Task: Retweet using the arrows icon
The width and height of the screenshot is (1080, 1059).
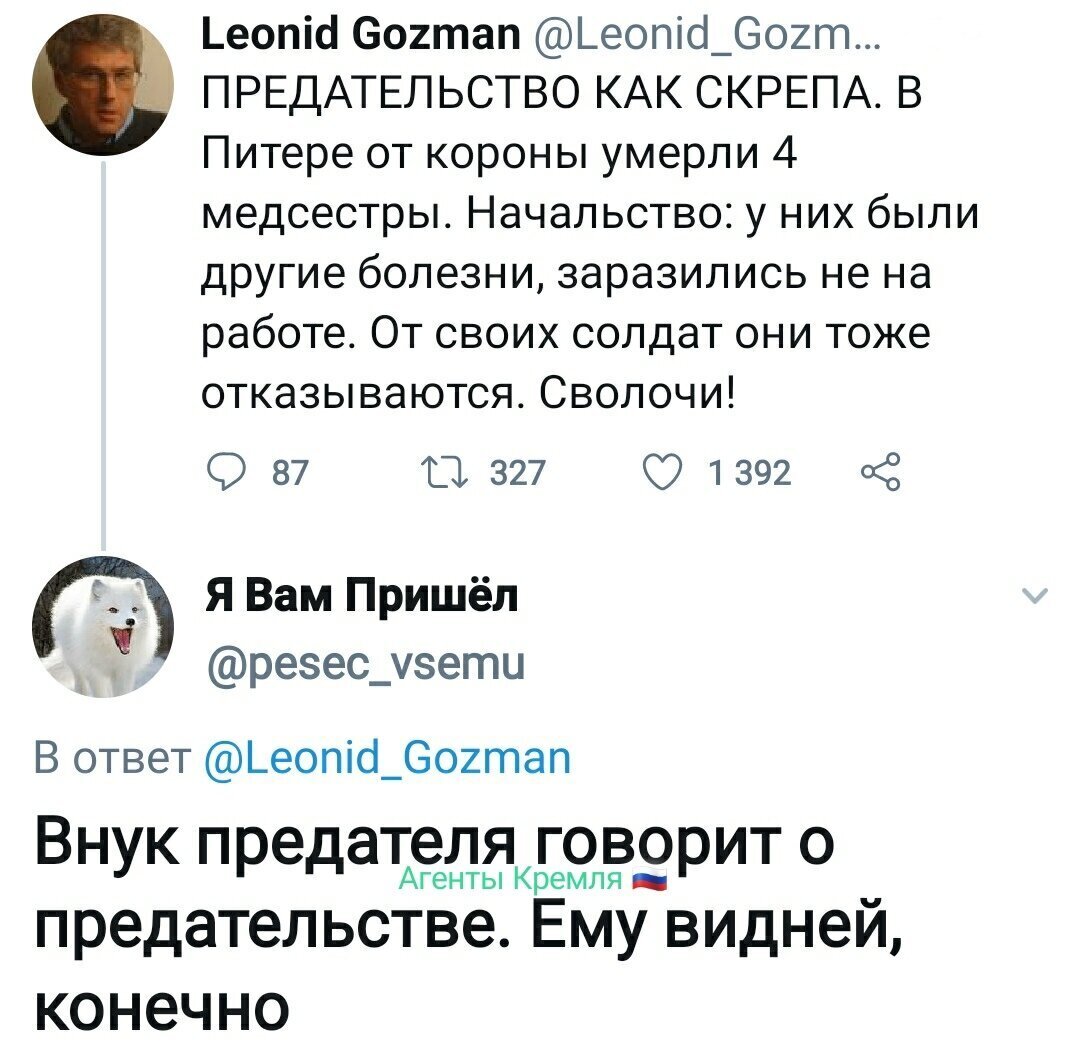Action: click(445, 474)
